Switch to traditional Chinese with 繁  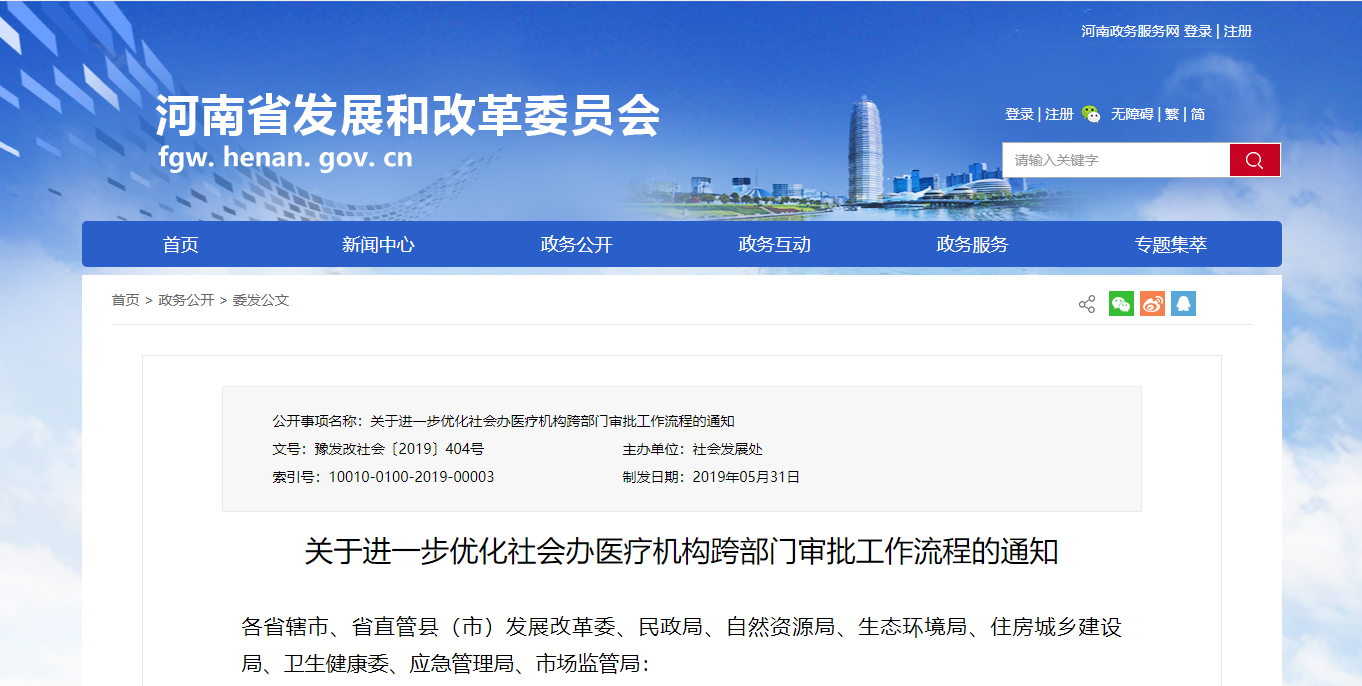[1171, 114]
